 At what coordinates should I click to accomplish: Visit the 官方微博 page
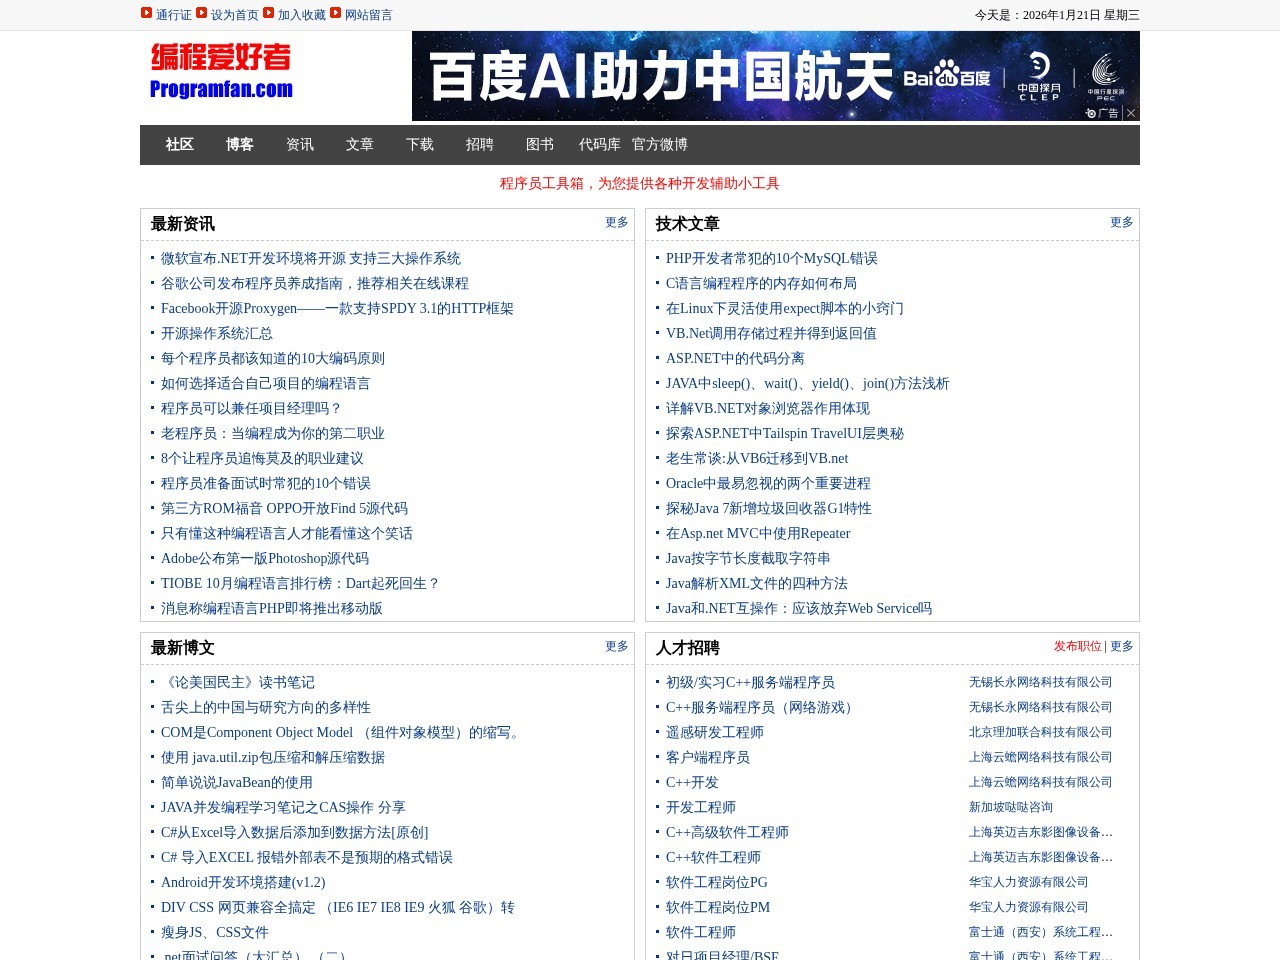[x=660, y=145]
